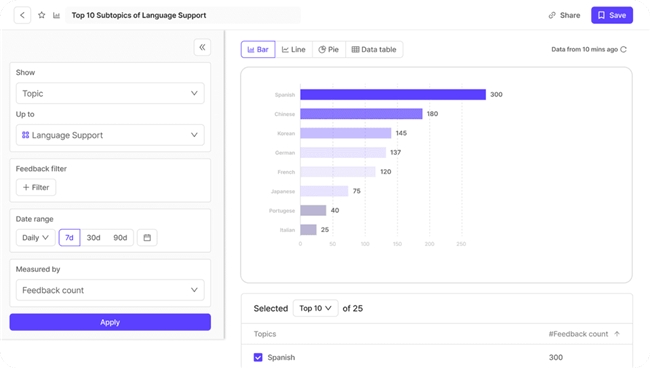This screenshot has height=368, width=650.
Task: Click the Share link icon
Action: [552, 15]
